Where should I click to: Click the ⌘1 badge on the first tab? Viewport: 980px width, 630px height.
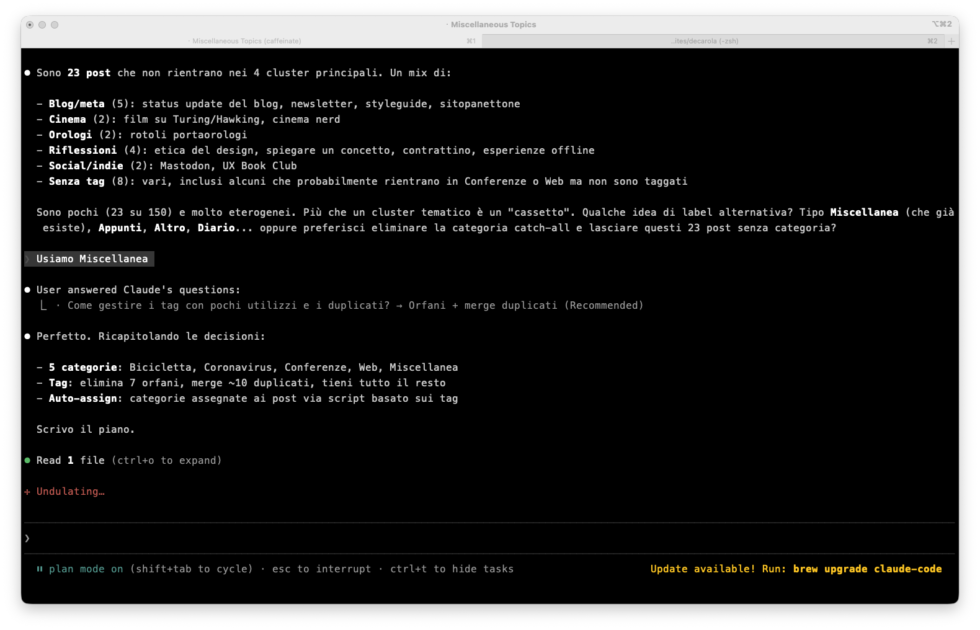(x=469, y=41)
